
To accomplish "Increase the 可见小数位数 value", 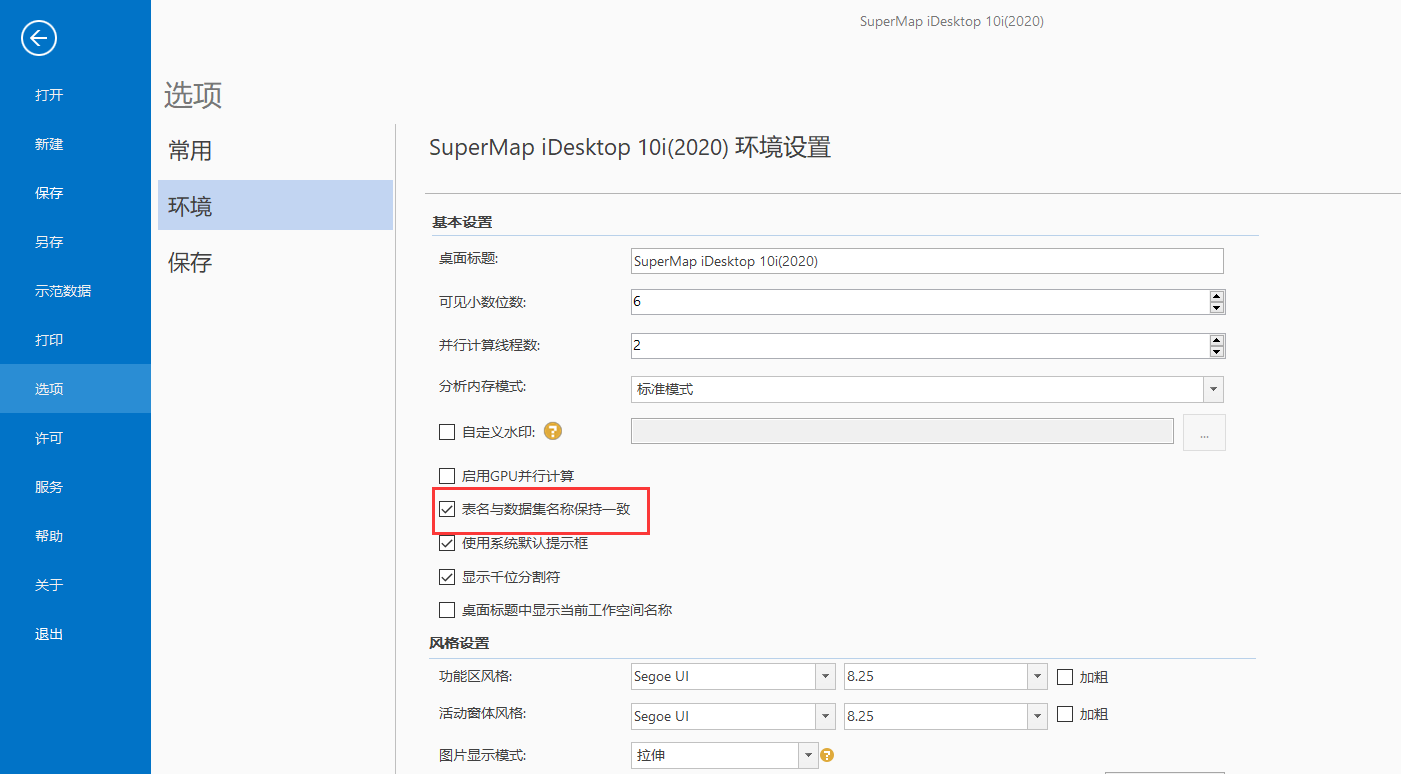I will [1216, 296].
